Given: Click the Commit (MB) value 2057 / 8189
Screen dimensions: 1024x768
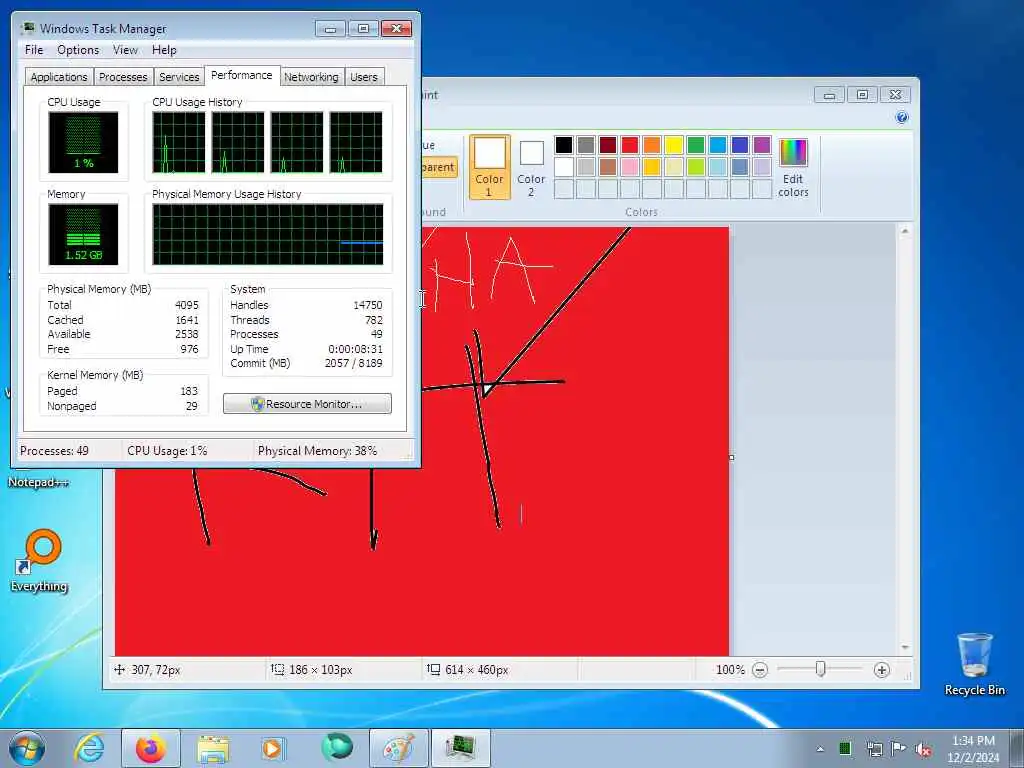Looking at the screenshot, I should (x=353, y=363).
